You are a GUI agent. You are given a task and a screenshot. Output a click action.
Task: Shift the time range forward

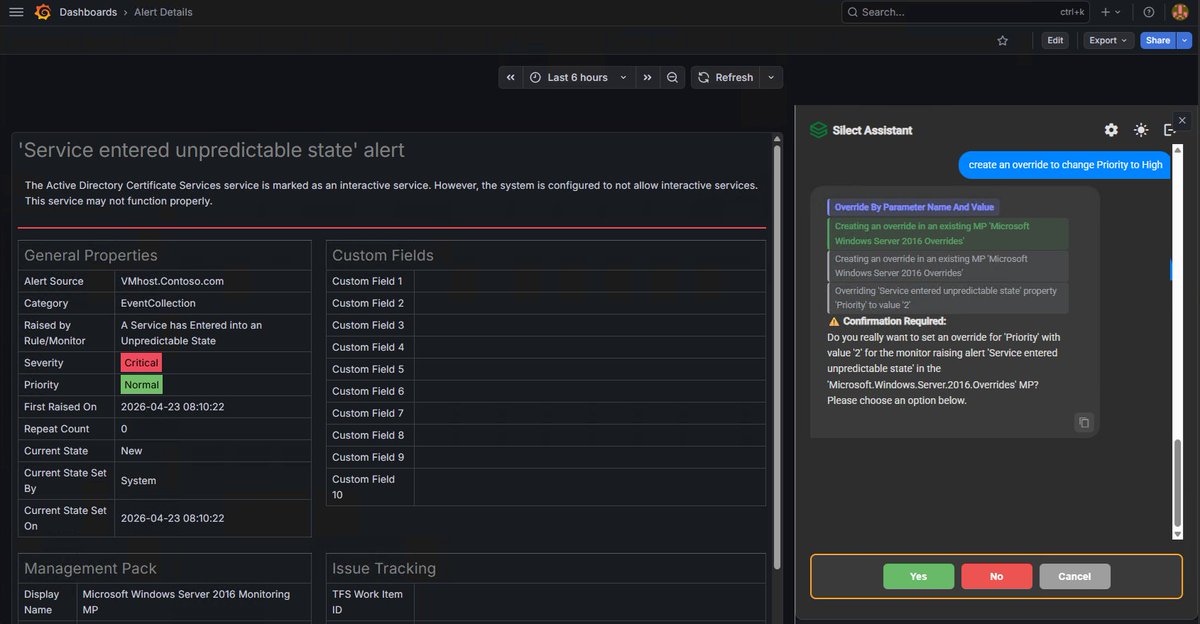(648, 77)
